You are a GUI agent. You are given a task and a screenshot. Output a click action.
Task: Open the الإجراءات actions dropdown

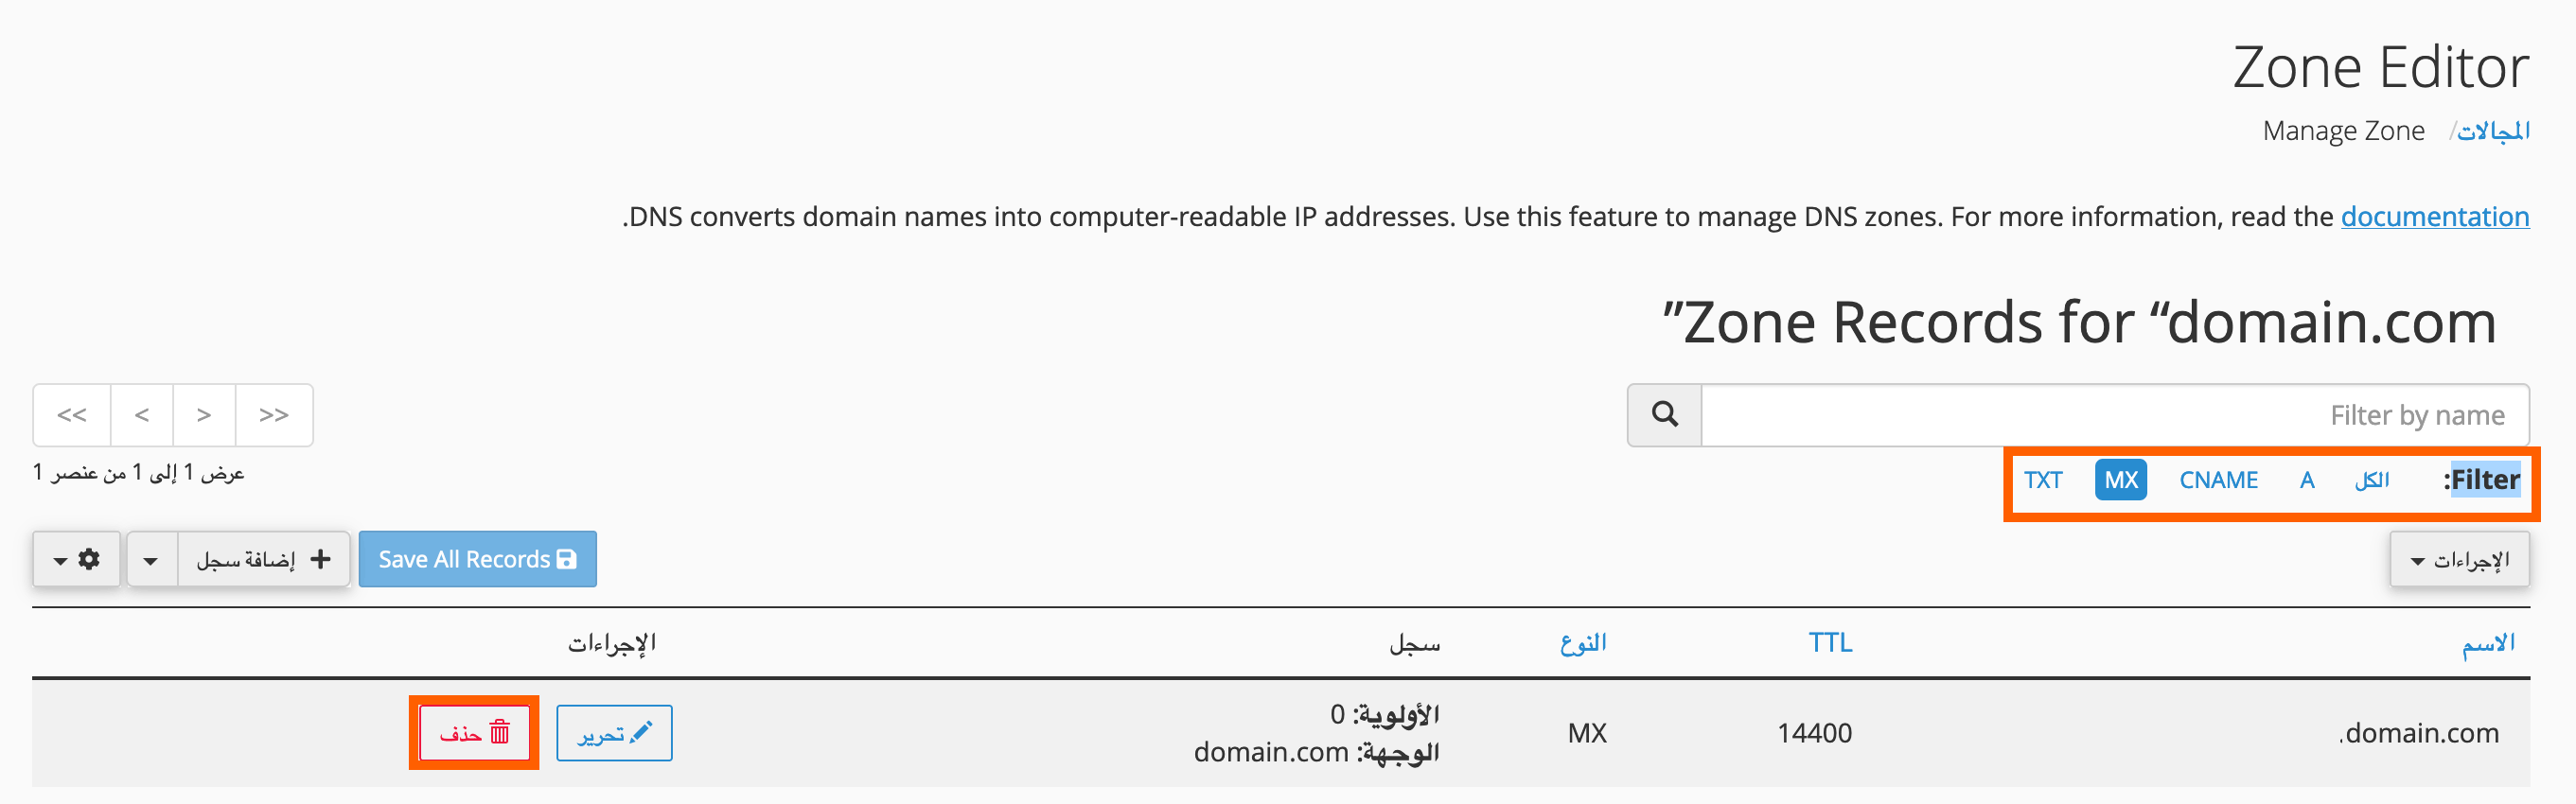point(2459,559)
